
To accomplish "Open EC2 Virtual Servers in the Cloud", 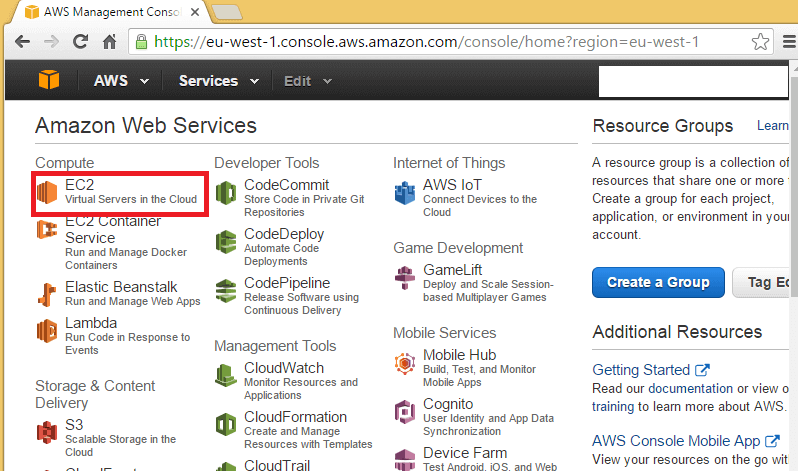I will (120, 194).
